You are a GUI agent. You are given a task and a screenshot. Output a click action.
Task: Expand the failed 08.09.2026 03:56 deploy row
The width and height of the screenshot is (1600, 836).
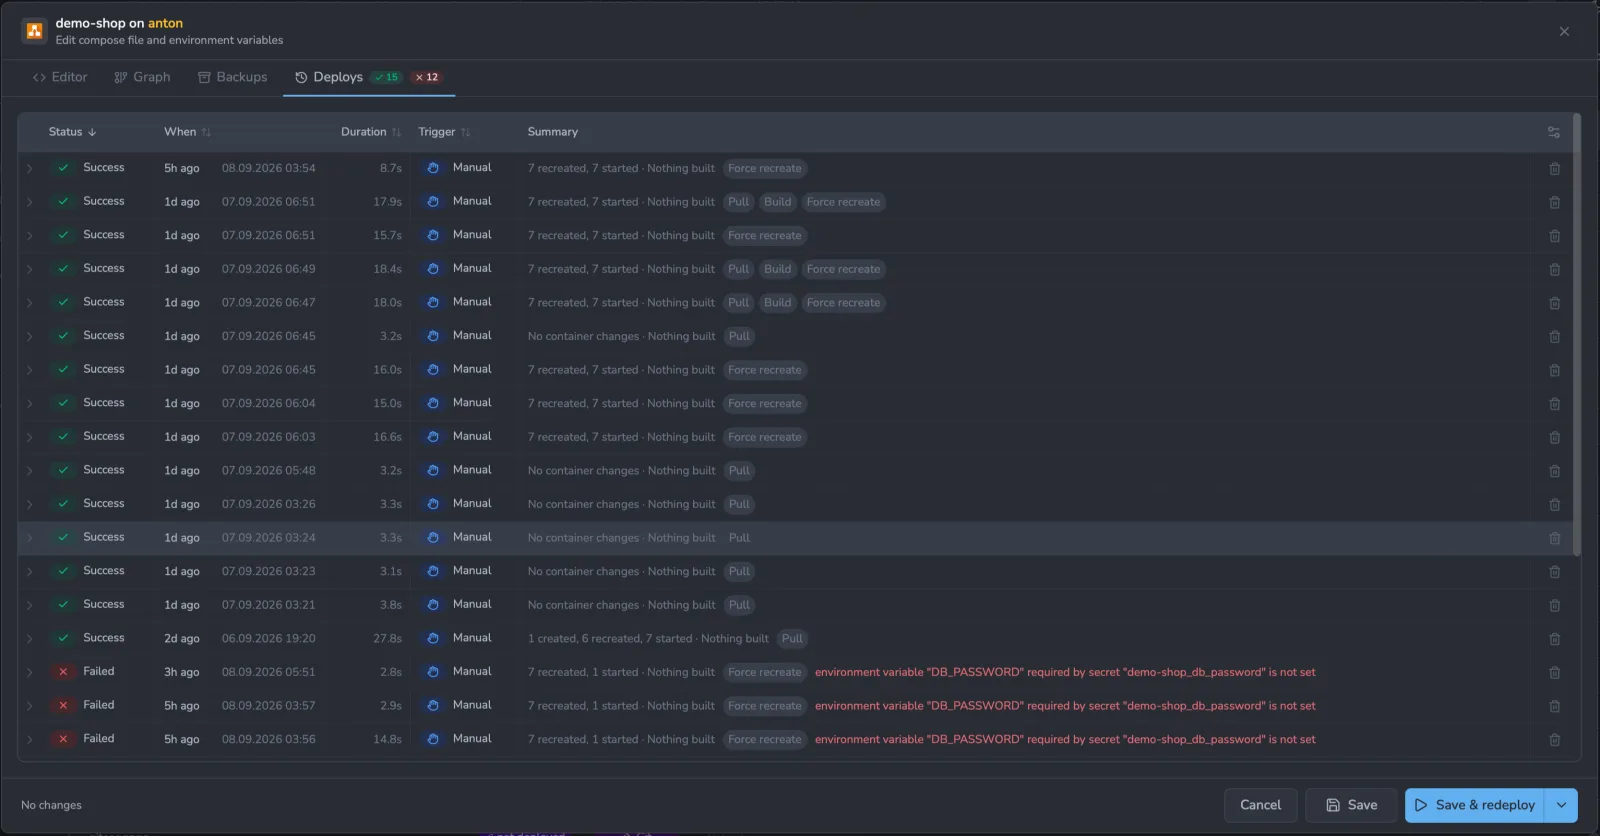(29, 739)
